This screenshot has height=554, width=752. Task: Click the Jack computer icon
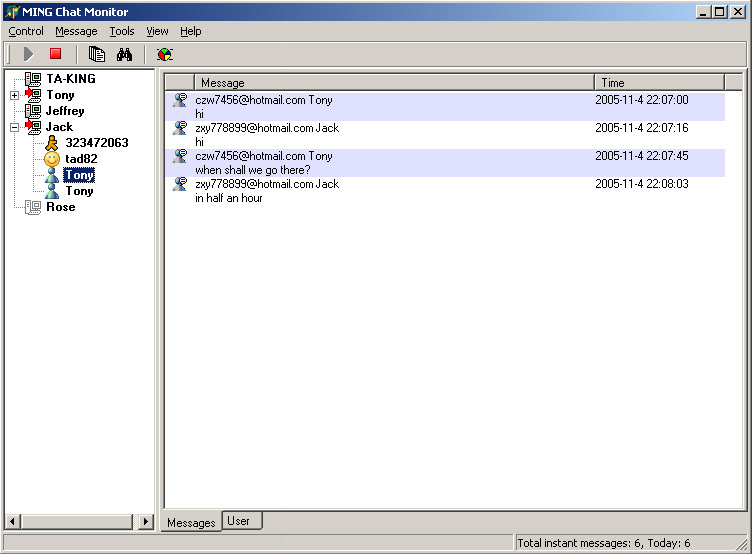[33, 127]
